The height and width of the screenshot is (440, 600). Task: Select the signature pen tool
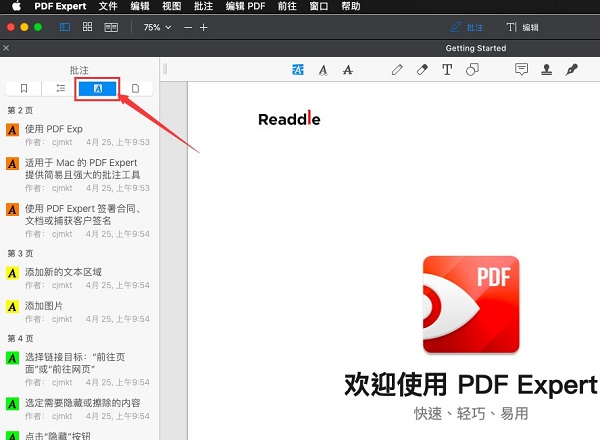[x=572, y=70]
